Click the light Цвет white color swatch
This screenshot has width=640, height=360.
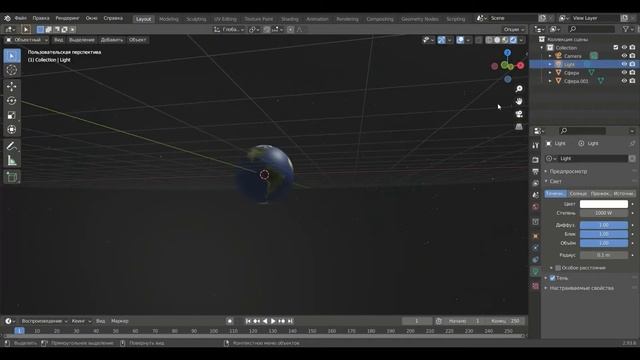[x=604, y=204]
